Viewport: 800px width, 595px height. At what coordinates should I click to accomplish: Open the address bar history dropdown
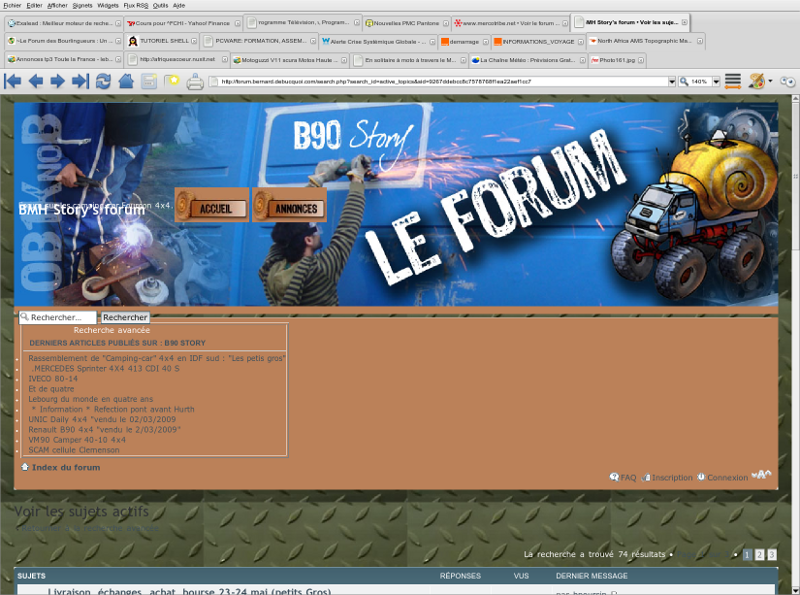click(x=670, y=81)
